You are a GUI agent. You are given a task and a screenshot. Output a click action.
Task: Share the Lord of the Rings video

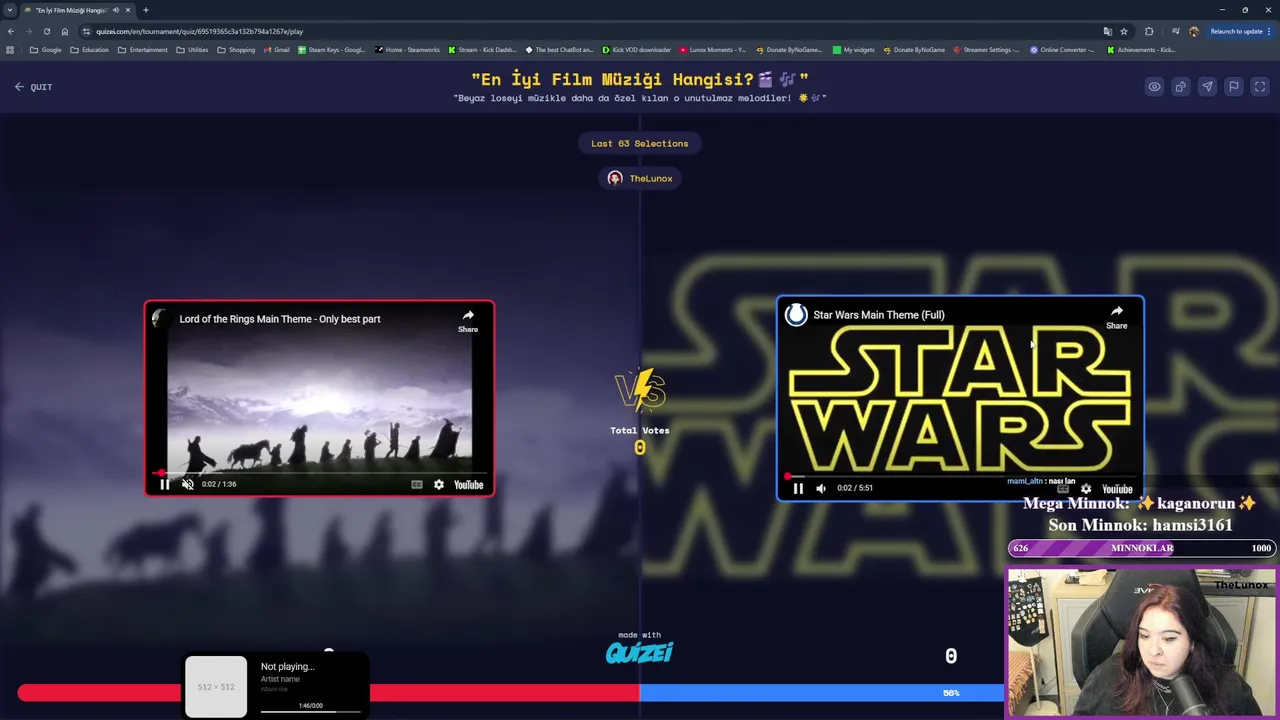pos(468,320)
